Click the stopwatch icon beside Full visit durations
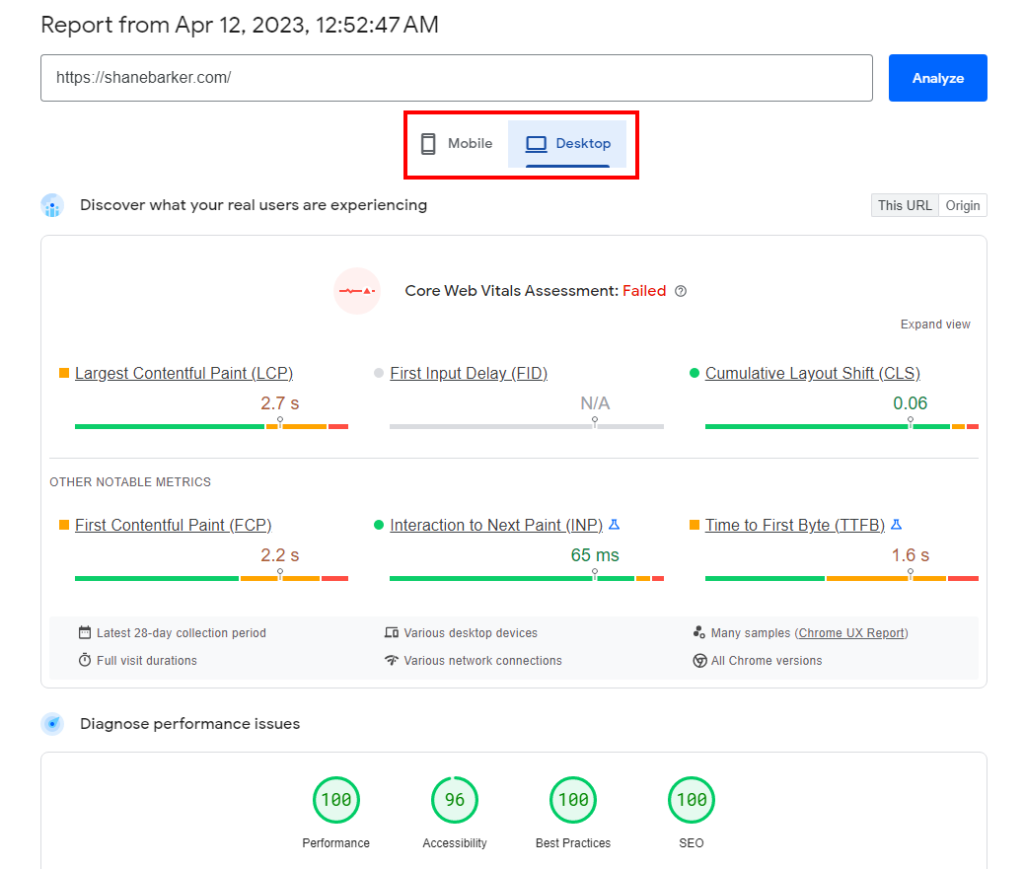1024x869 pixels. tap(85, 660)
